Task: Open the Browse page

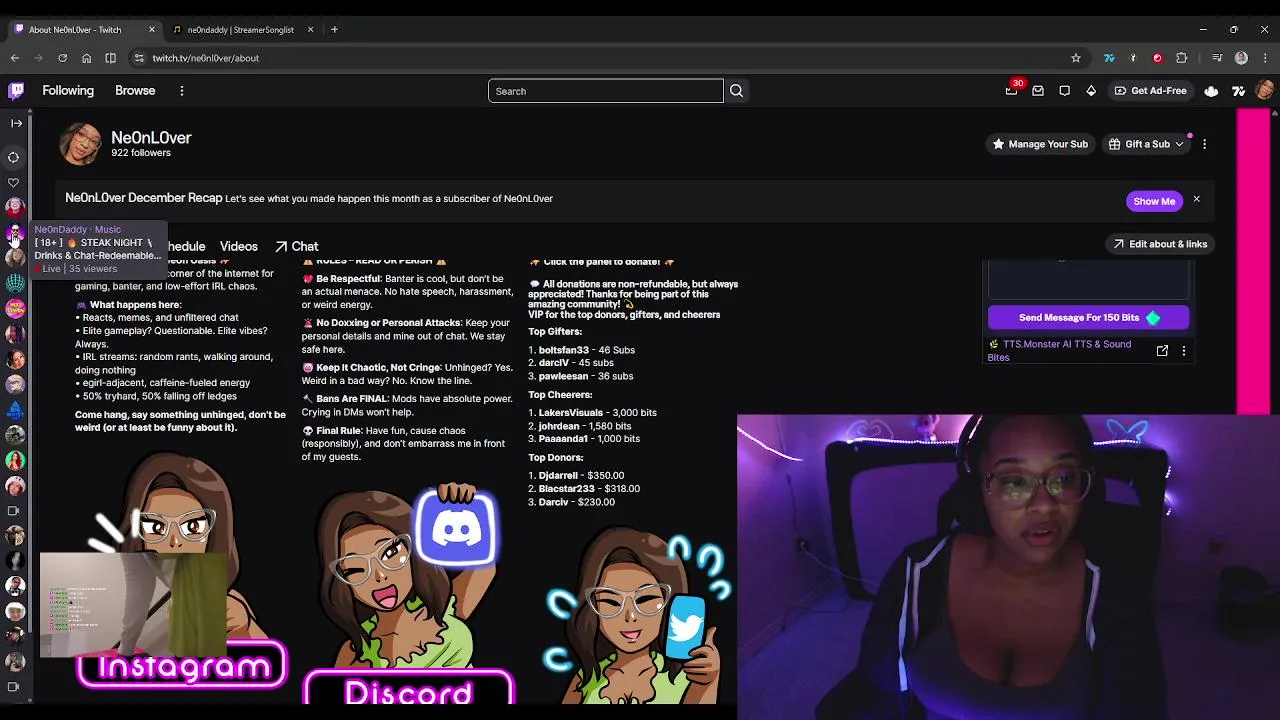Action: tap(135, 90)
